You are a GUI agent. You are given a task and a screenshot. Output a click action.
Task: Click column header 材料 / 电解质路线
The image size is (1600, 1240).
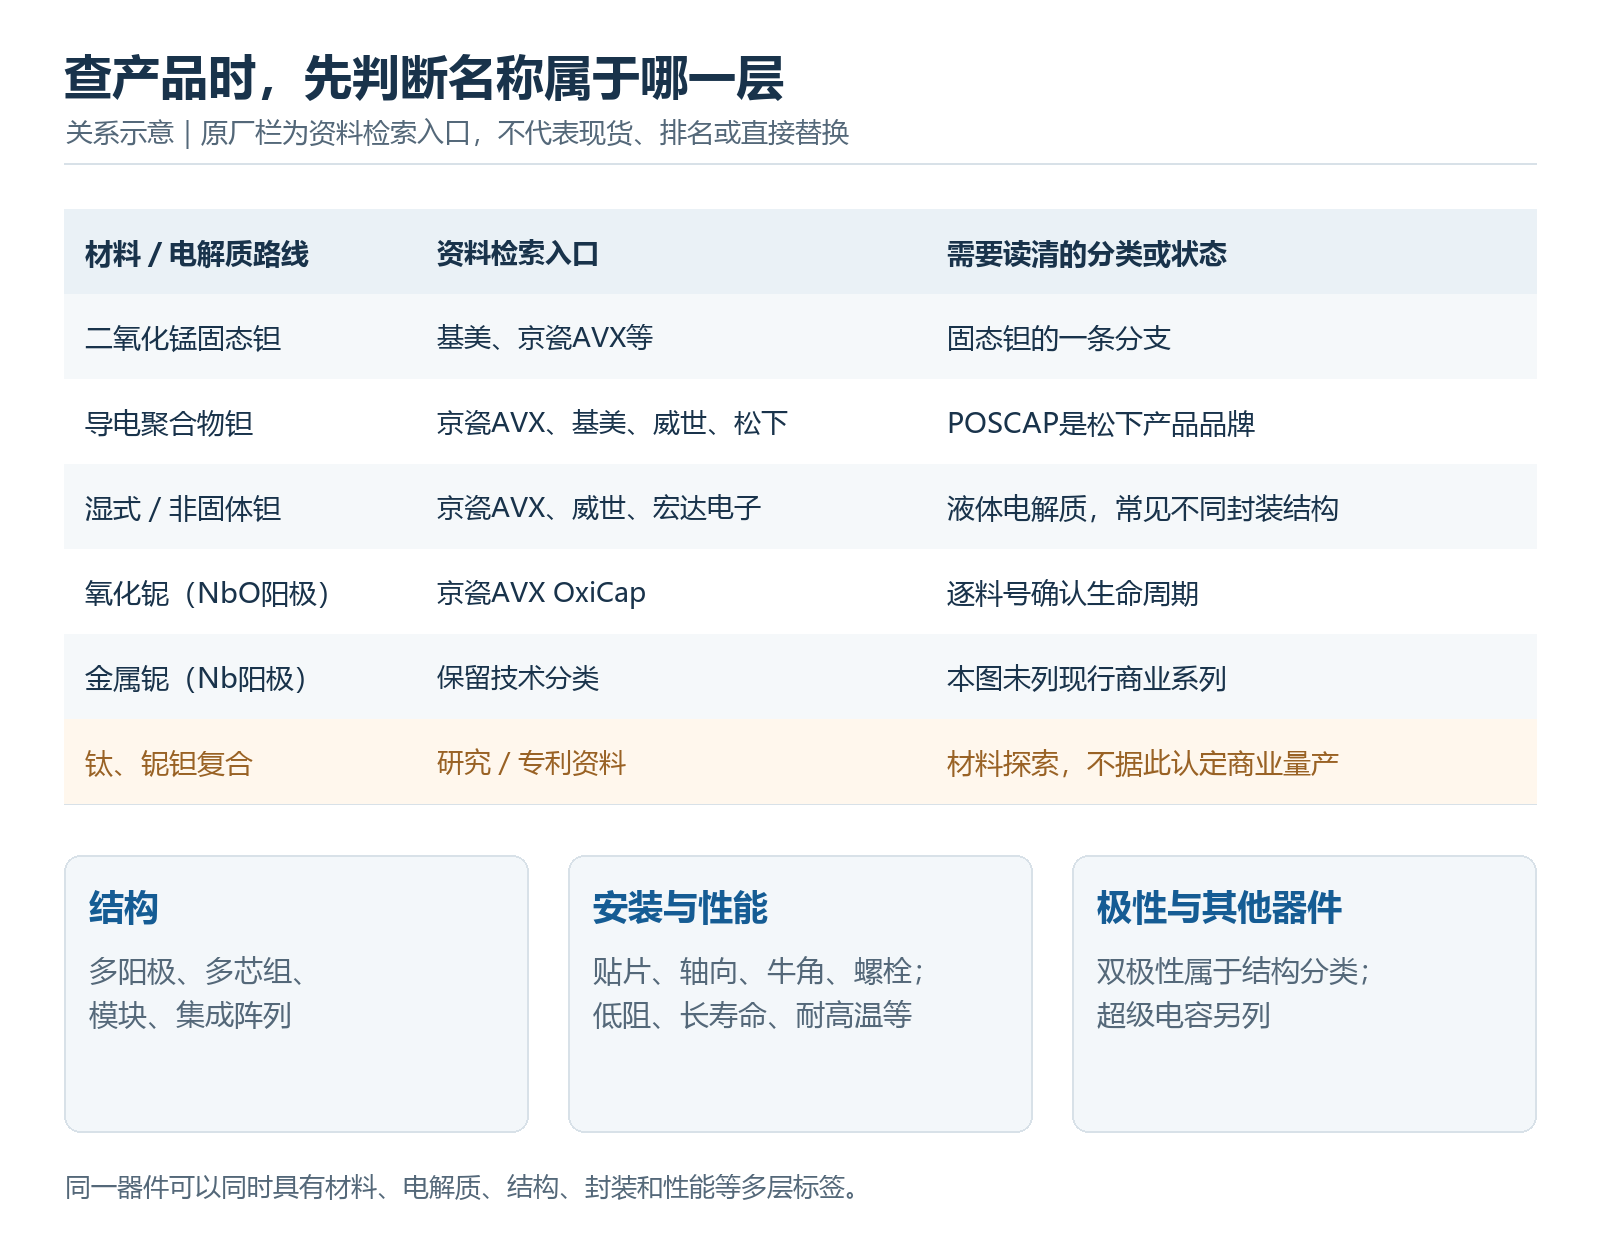[197, 254]
